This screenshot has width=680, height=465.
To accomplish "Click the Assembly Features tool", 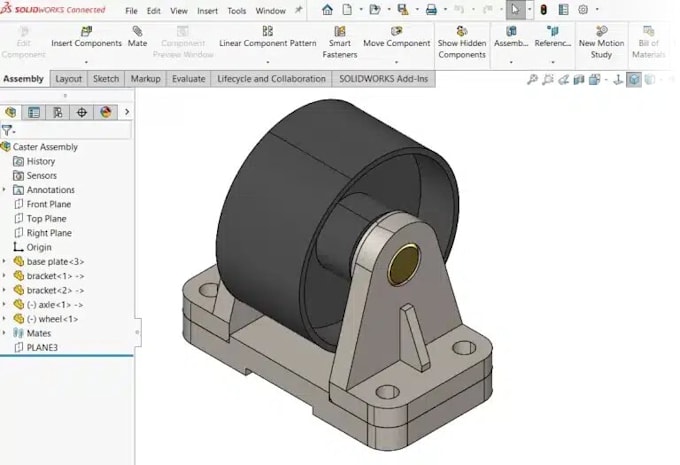I will click(x=511, y=37).
